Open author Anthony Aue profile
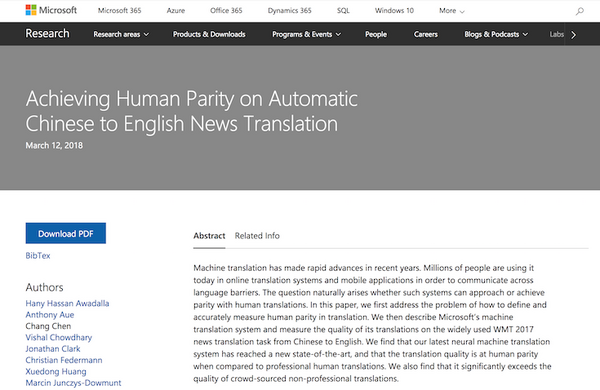This screenshot has height=390, width=600. click(50, 315)
